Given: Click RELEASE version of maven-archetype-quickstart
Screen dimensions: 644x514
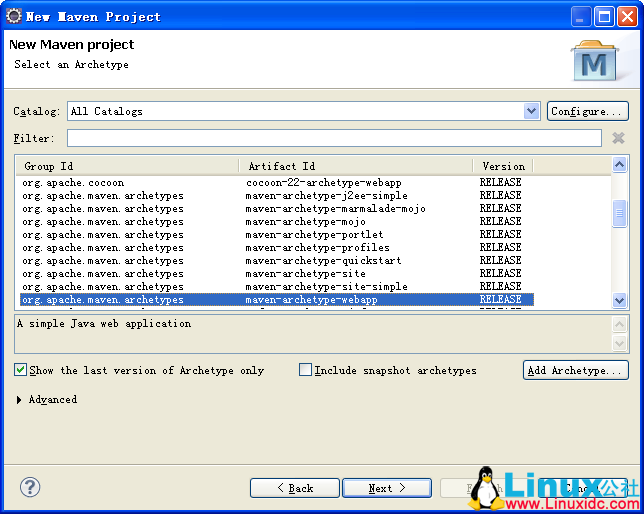Looking at the screenshot, I should point(500,260).
